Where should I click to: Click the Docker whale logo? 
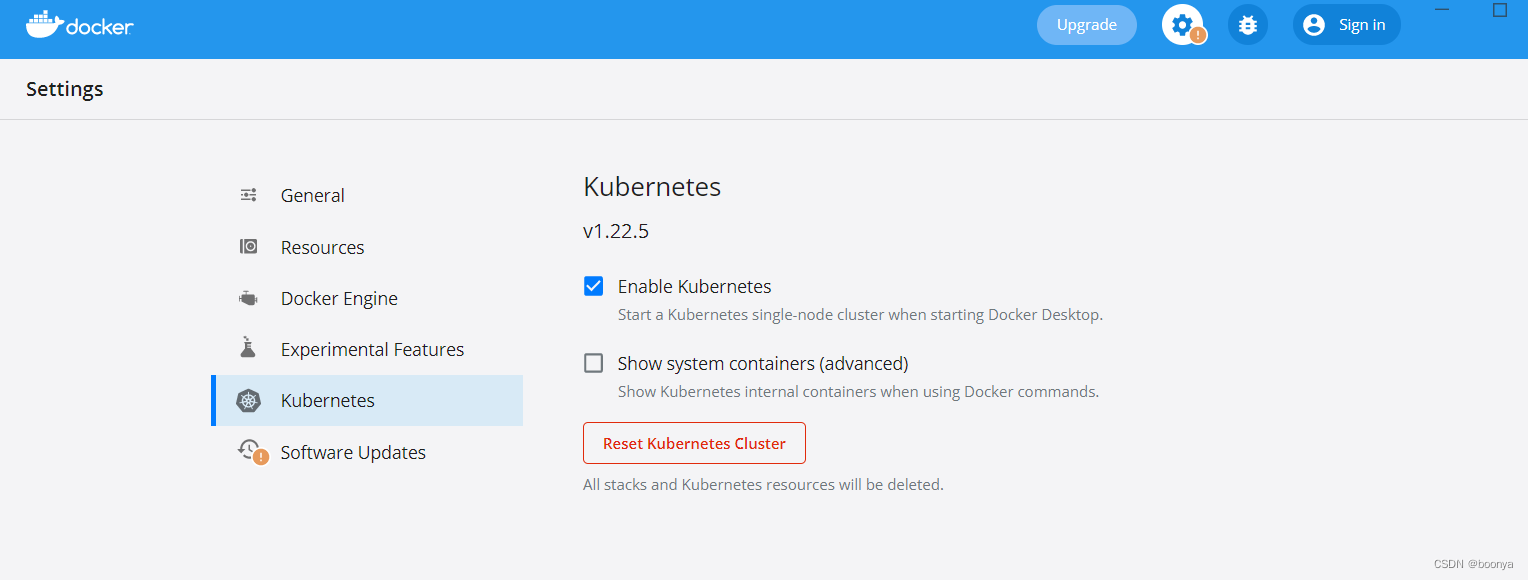click(x=43, y=25)
